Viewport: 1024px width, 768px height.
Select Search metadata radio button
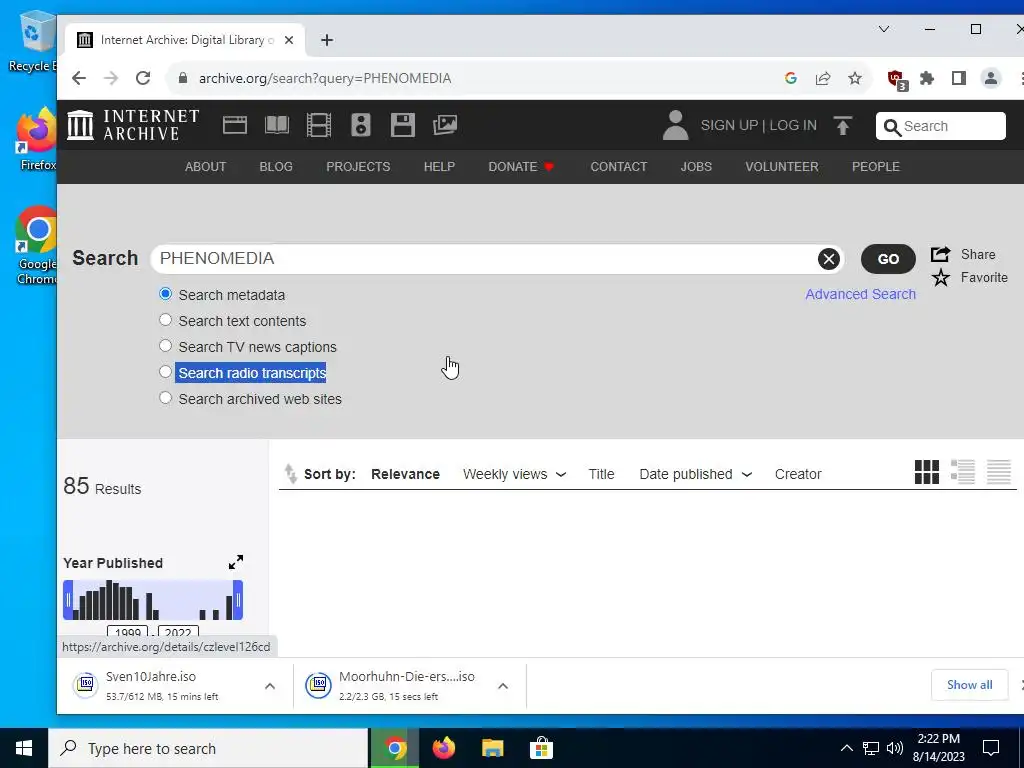click(165, 294)
